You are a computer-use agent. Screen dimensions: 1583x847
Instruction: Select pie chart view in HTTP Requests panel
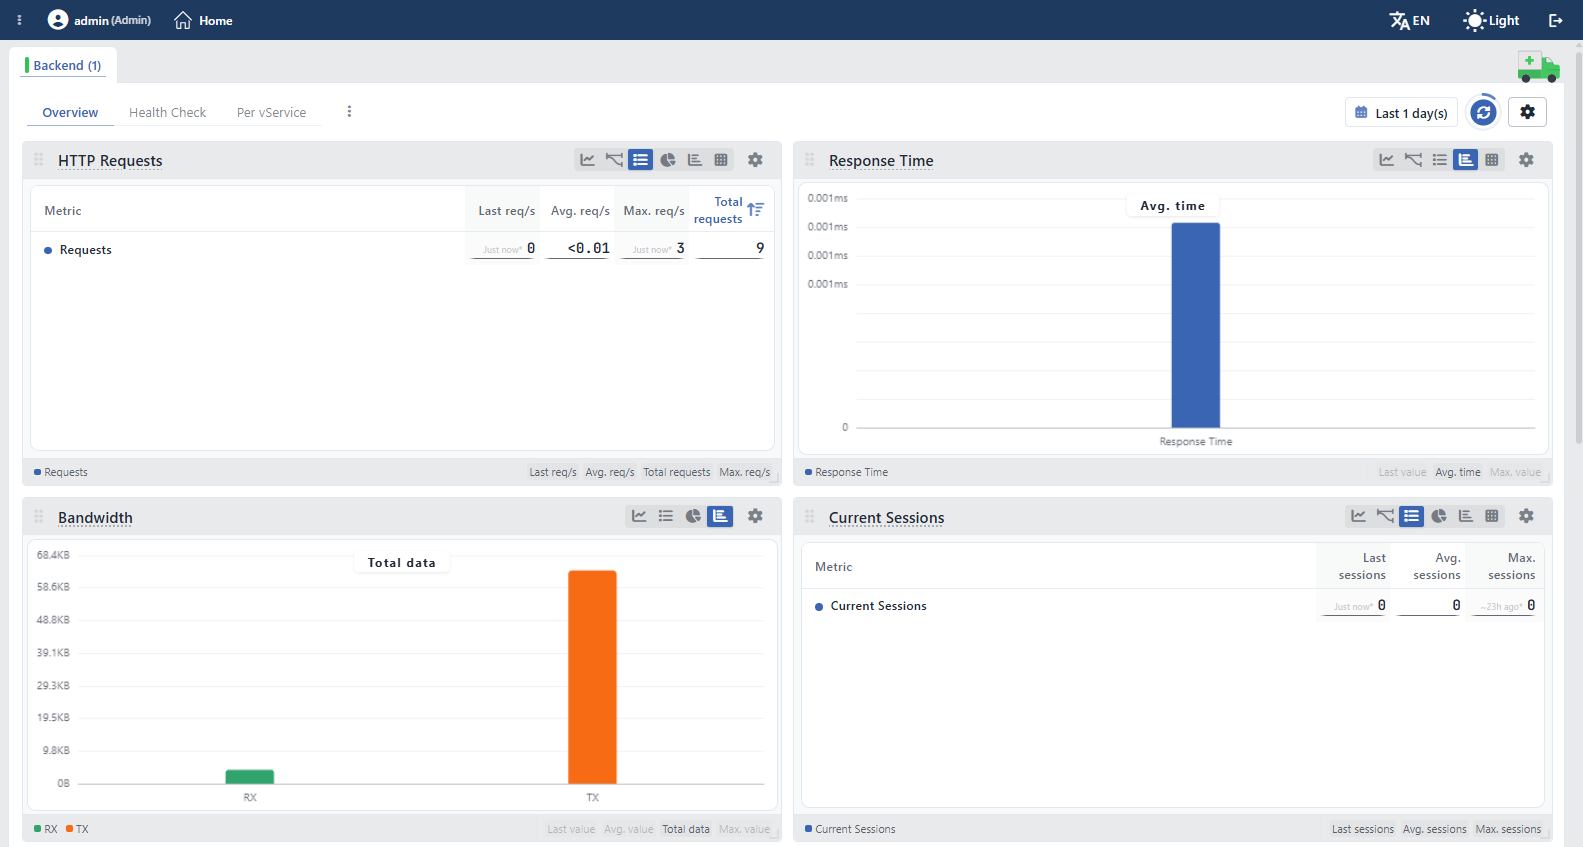click(668, 160)
